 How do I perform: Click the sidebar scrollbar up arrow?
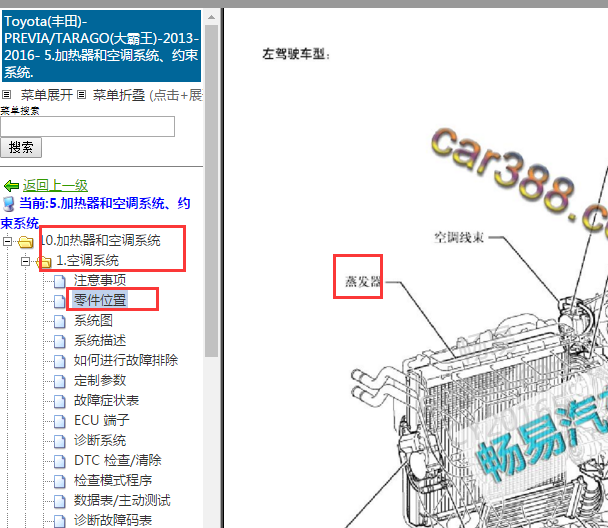click(x=211, y=17)
